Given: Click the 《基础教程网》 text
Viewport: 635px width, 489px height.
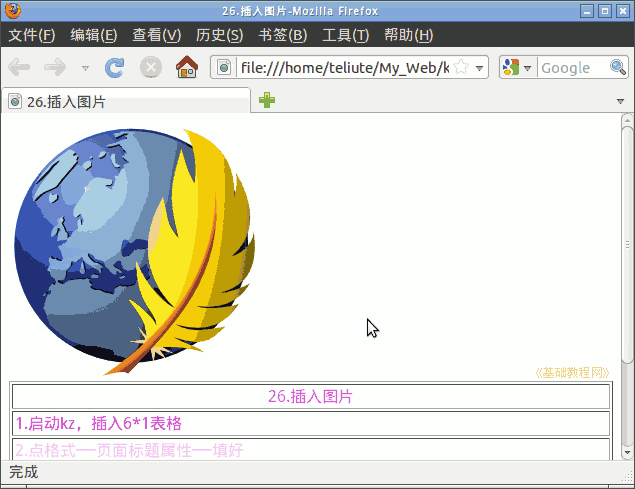Looking at the screenshot, I should (572, 372).
